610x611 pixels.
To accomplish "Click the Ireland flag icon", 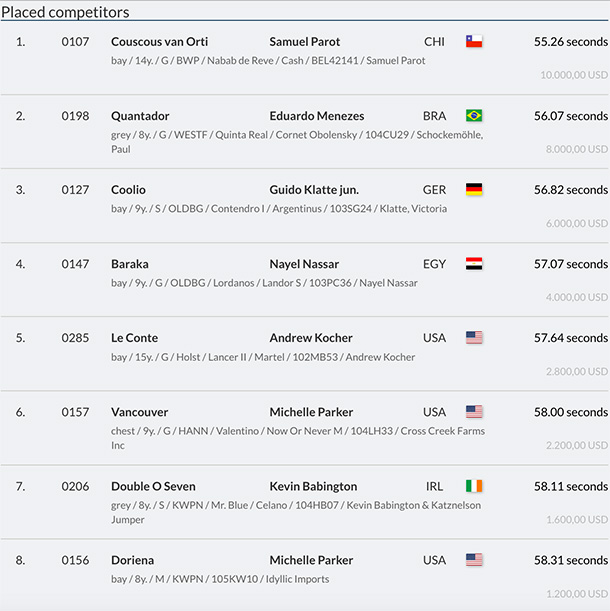I will [474, 486].
